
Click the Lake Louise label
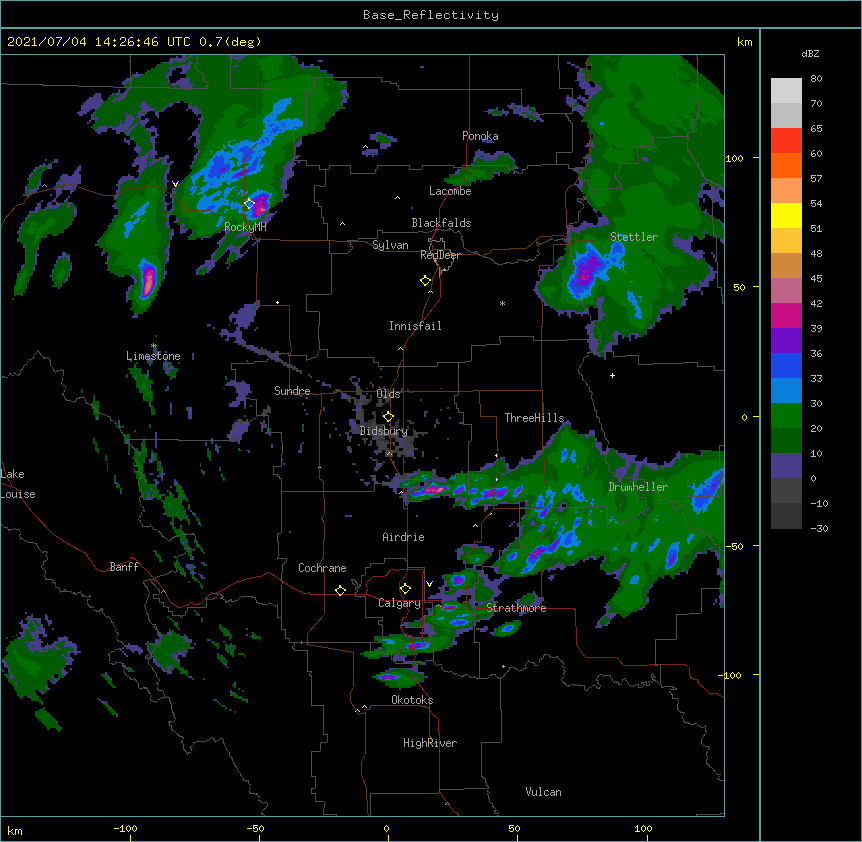pos(18,484)
